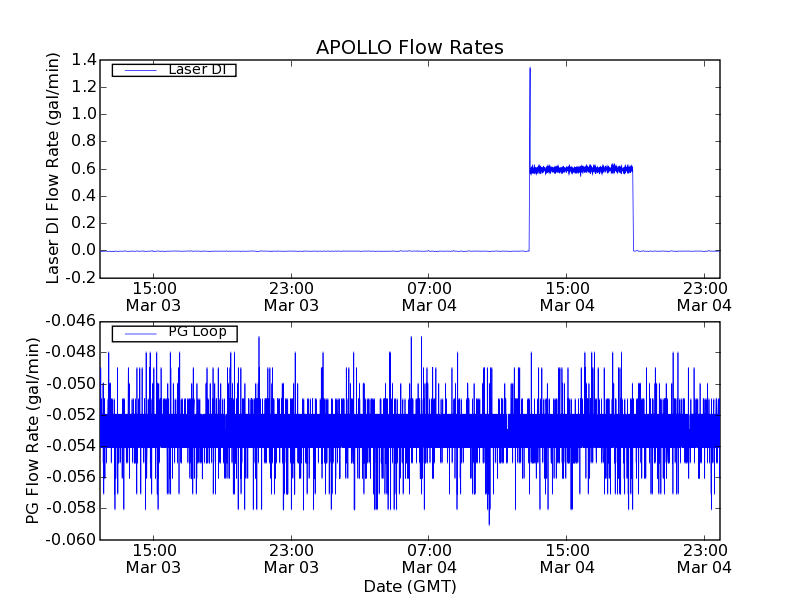
Task: Click the -0.2 tick on Laser DI axis
Action: tap(81, 278)
